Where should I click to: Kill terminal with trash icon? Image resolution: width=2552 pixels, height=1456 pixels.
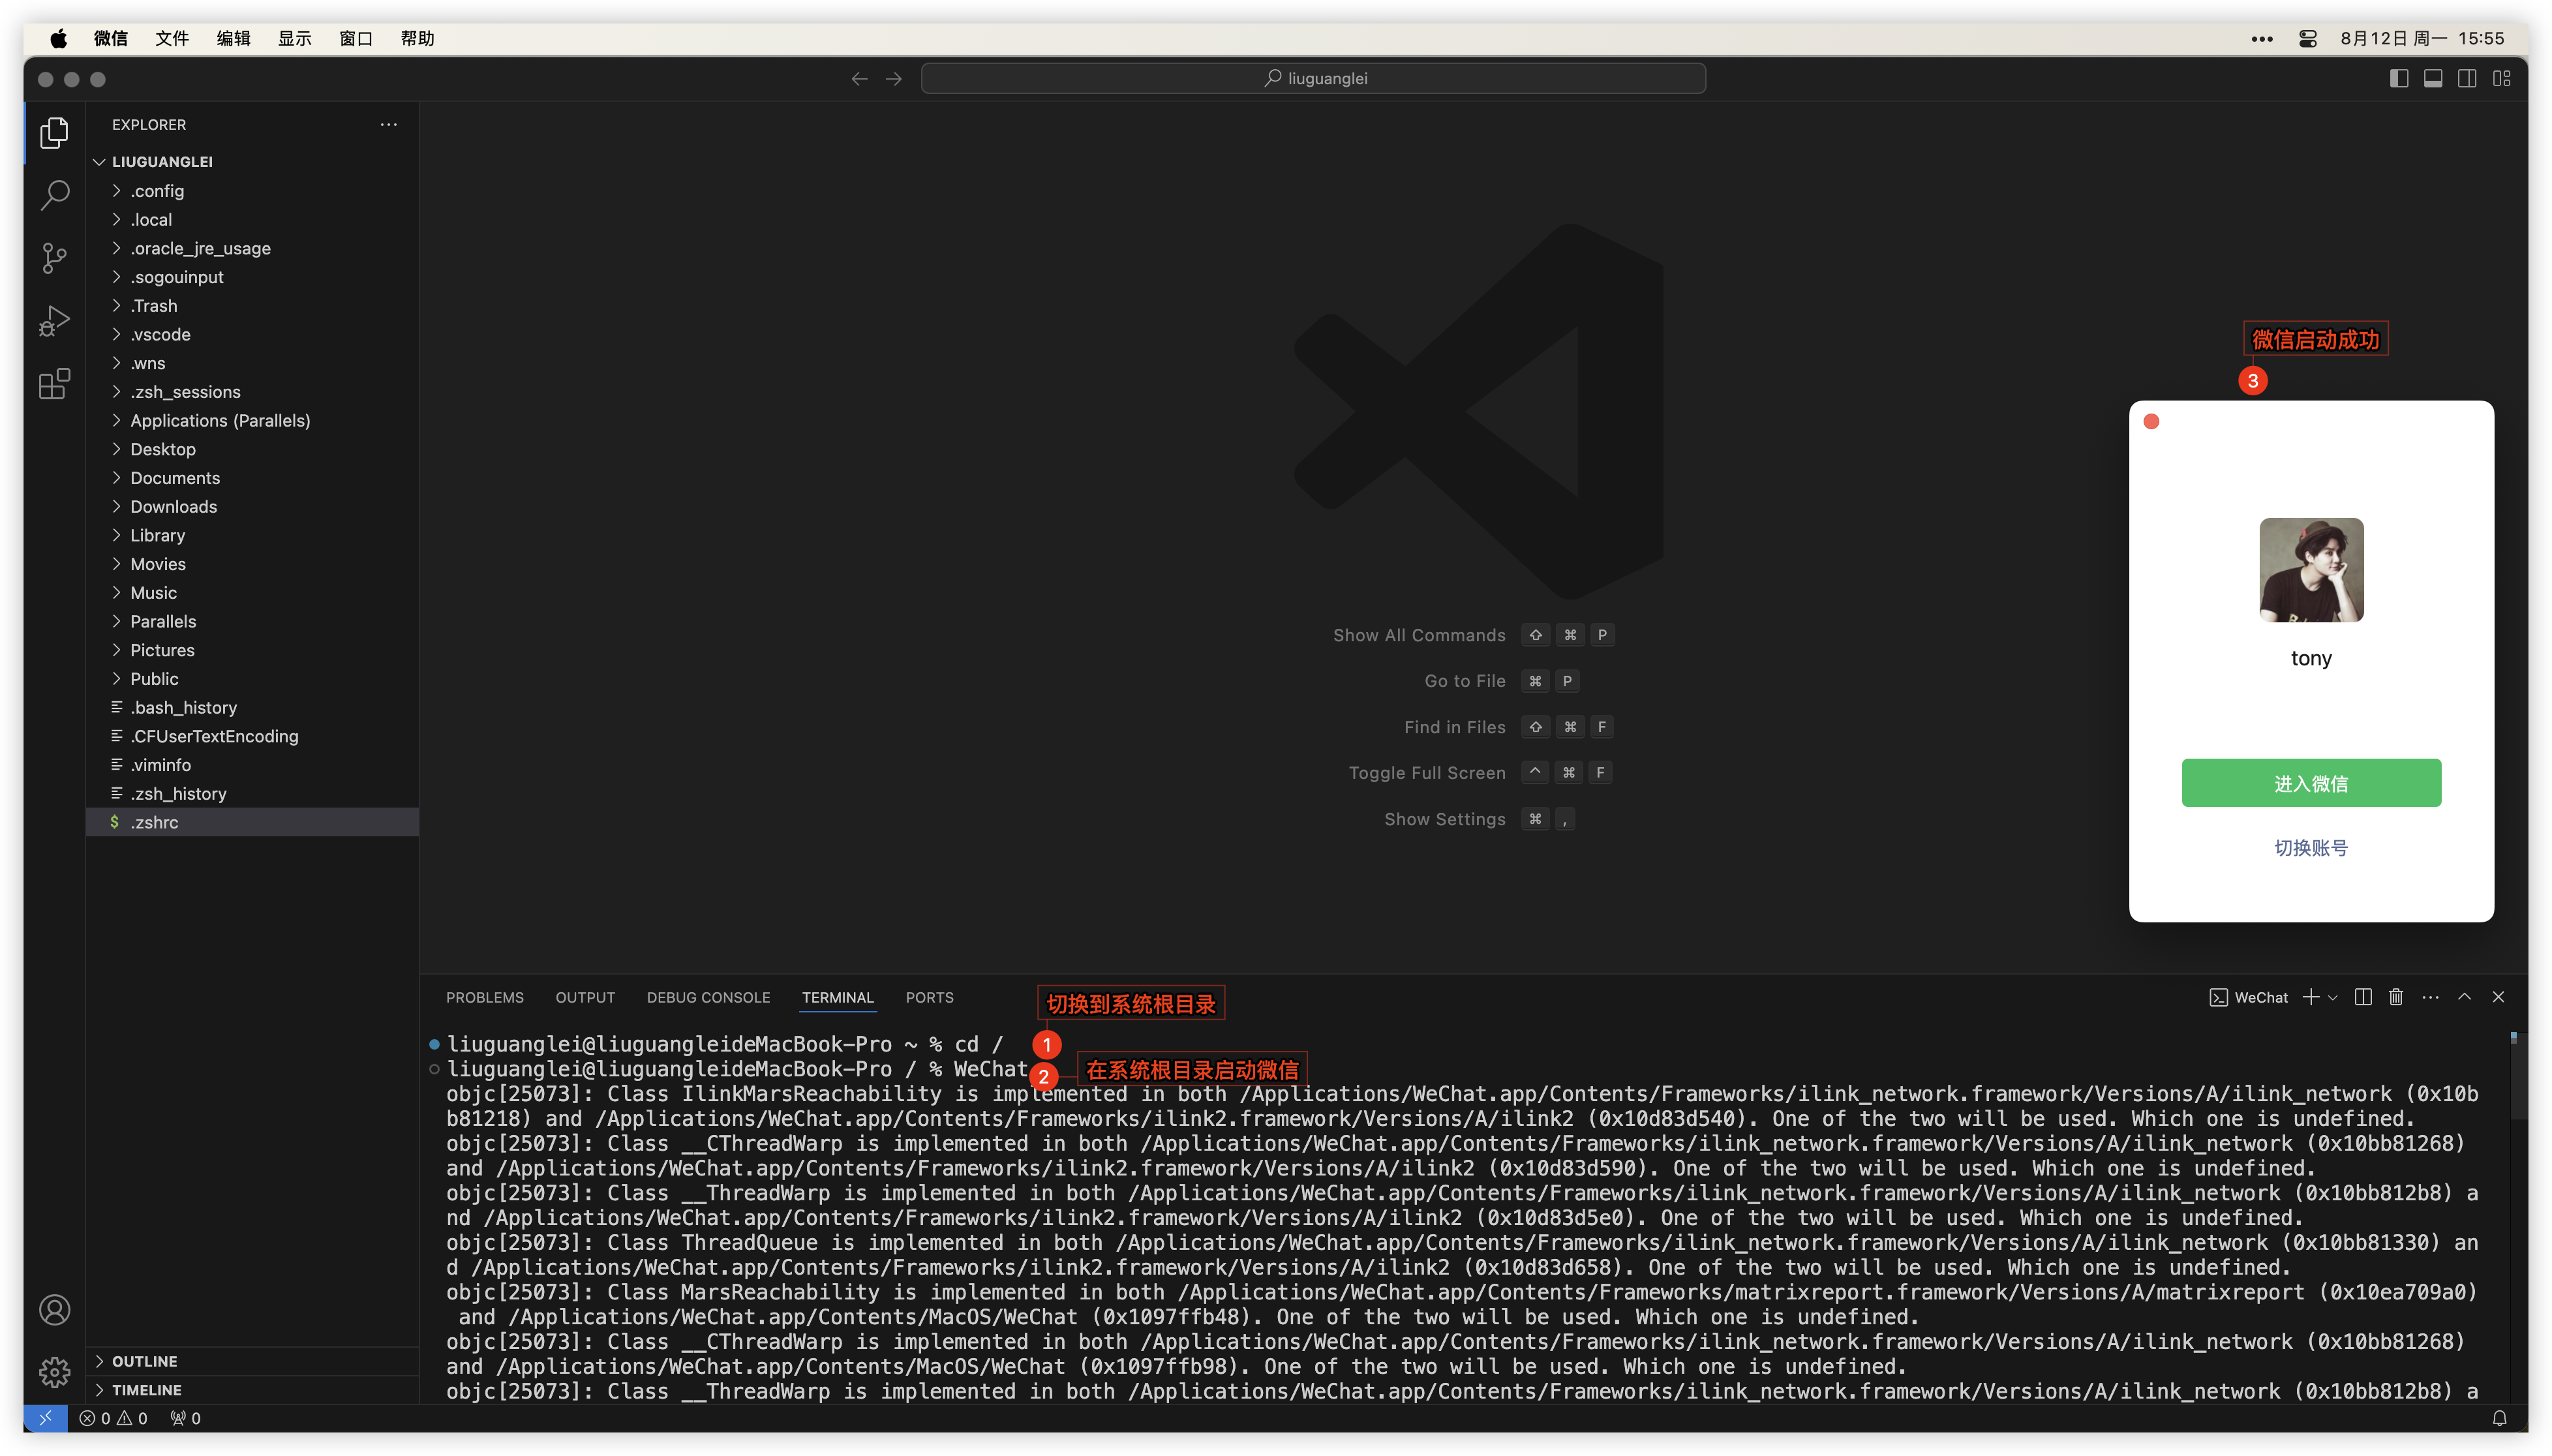pos(2396,997)
